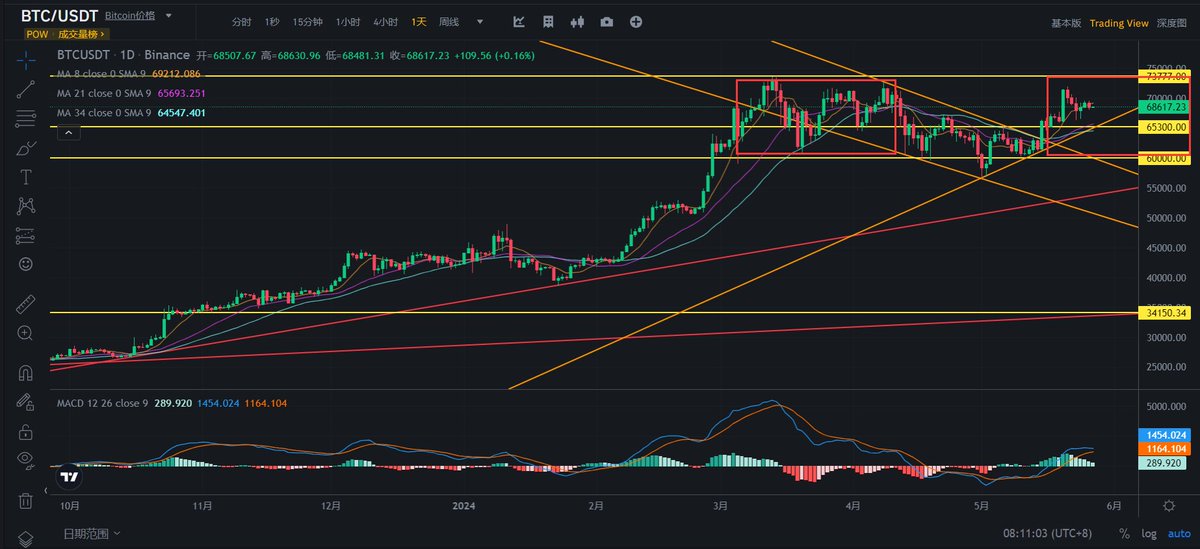1200x549 pixels.
Task: Activate the zoom in tool
Action: [x=26, y=333]
